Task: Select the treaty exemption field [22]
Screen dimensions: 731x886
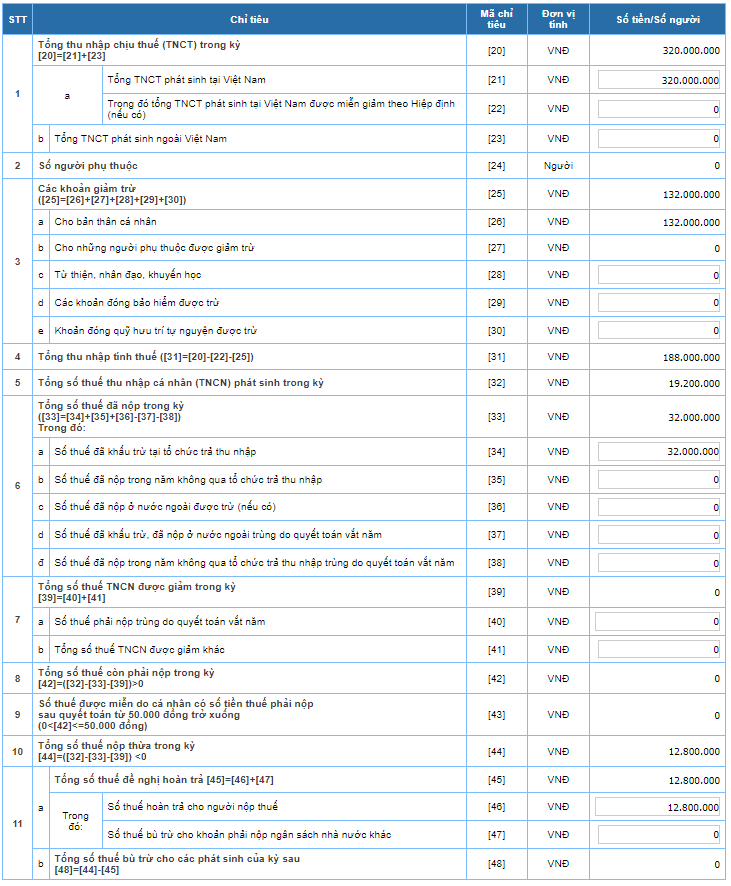Action: 659,109
